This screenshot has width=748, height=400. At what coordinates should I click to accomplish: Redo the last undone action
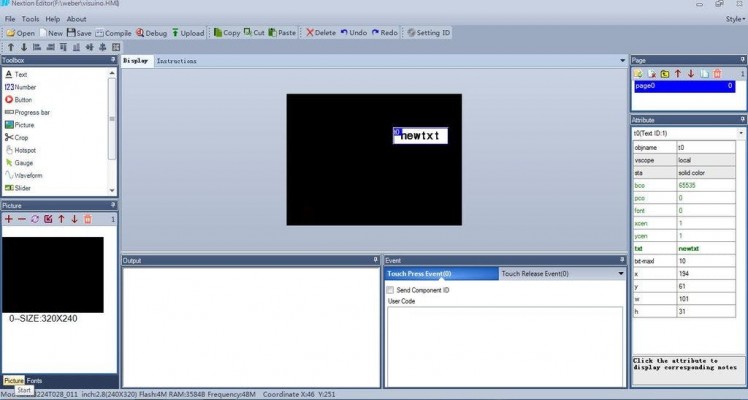(x=384, y=33)
